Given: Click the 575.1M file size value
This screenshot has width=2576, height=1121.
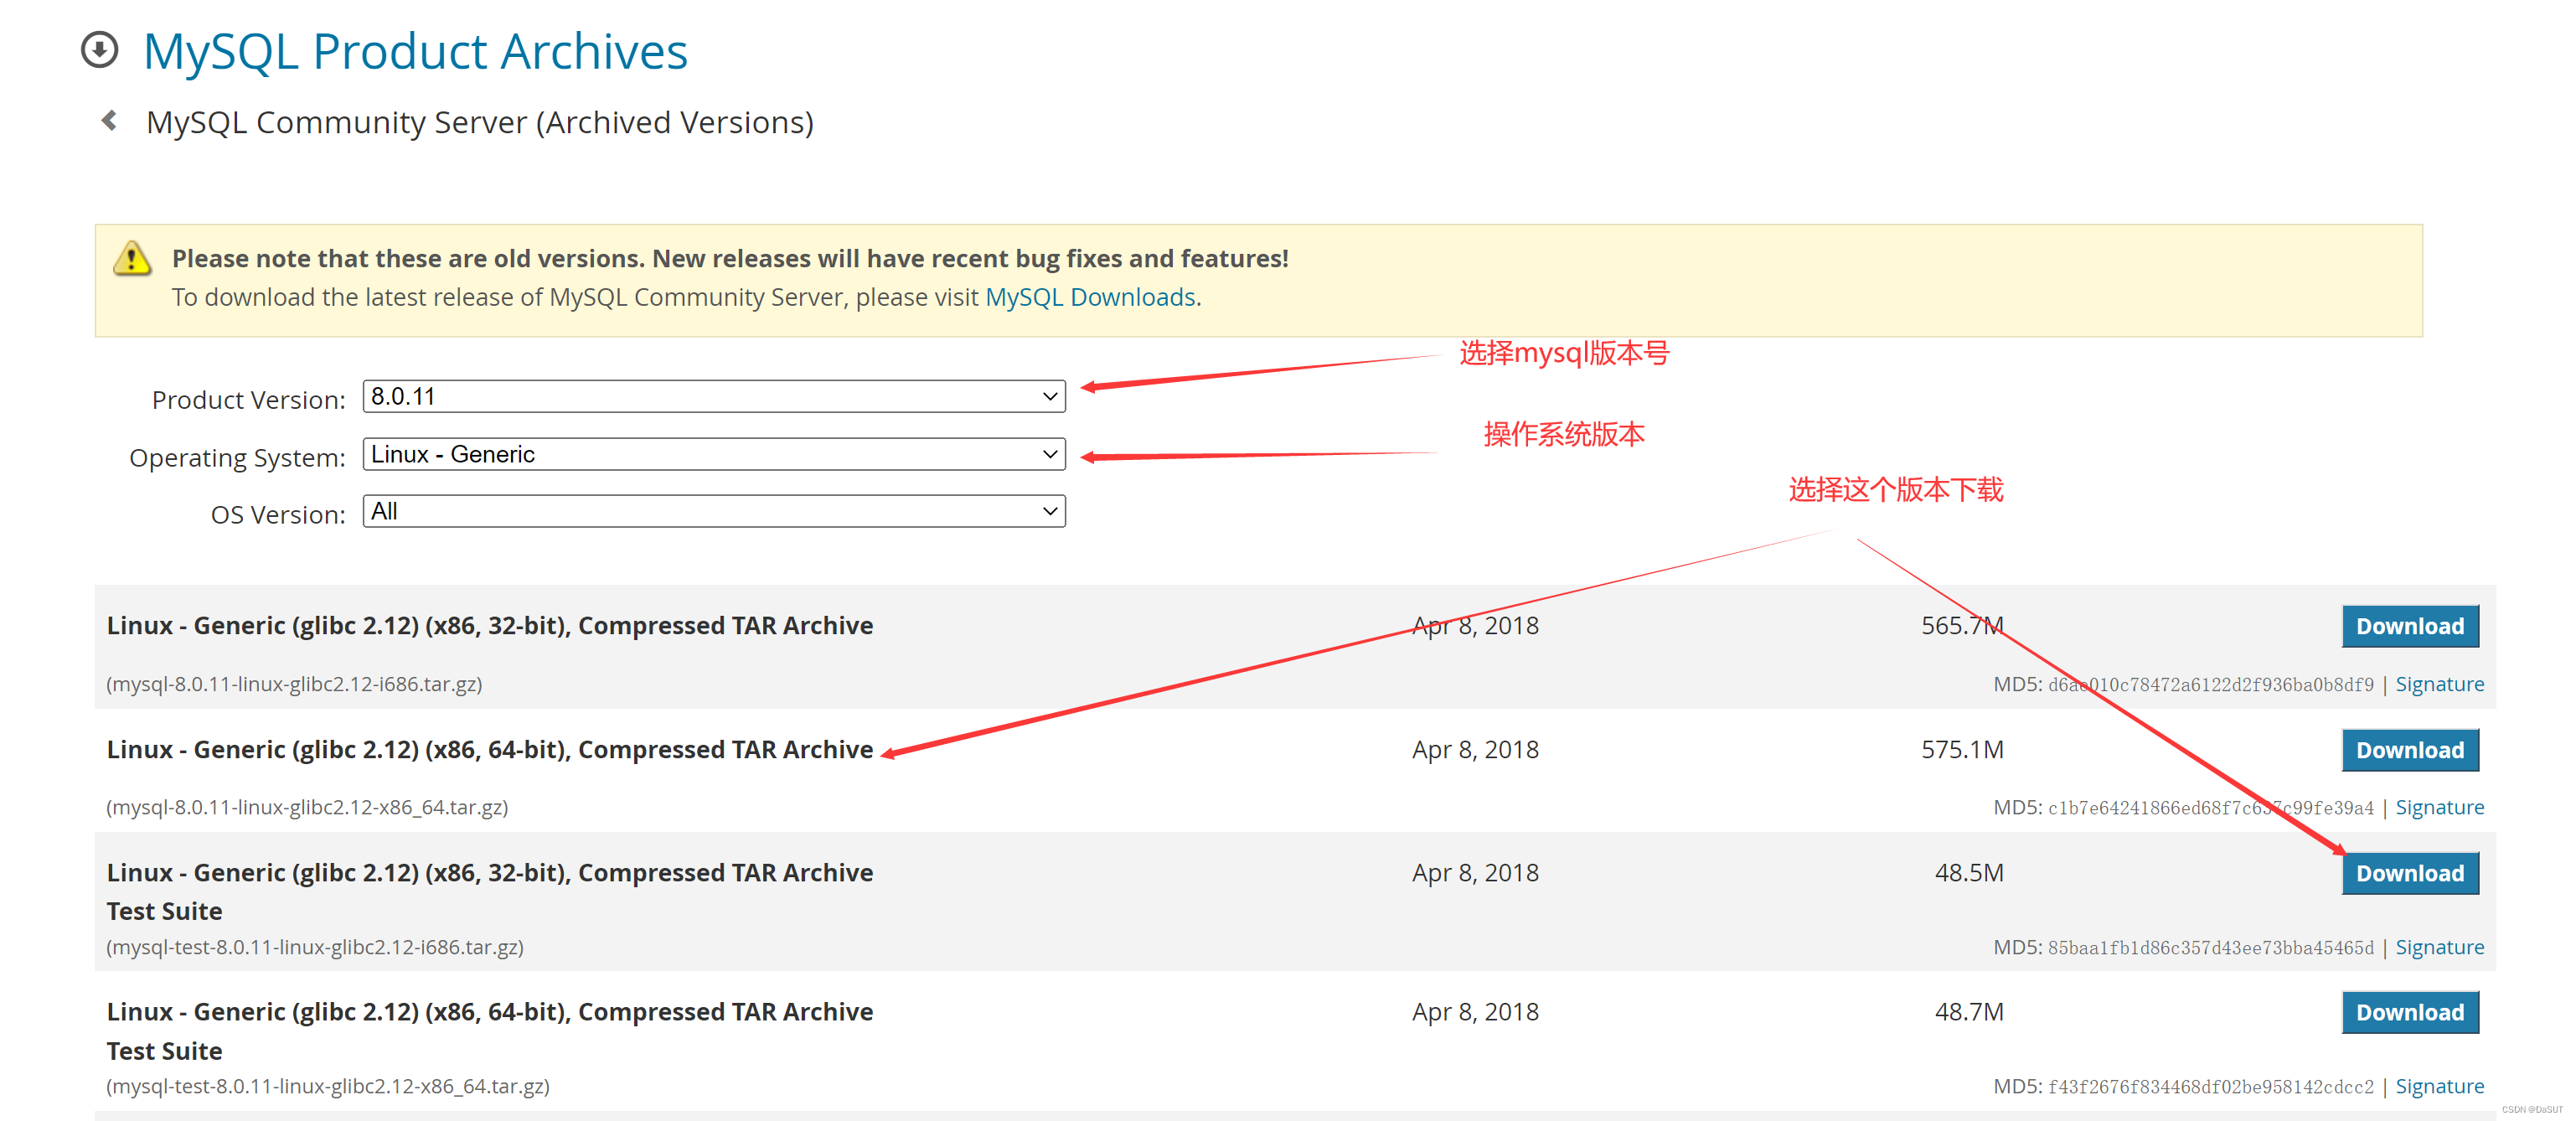Looking at the screenshot, I should coord(1962,749).
